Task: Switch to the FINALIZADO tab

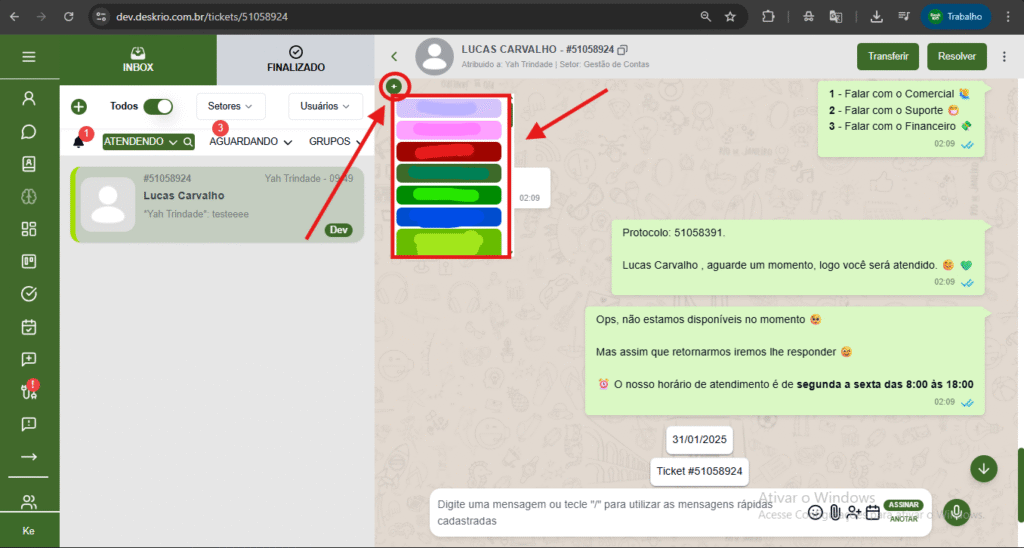Action: pos(295,59)
